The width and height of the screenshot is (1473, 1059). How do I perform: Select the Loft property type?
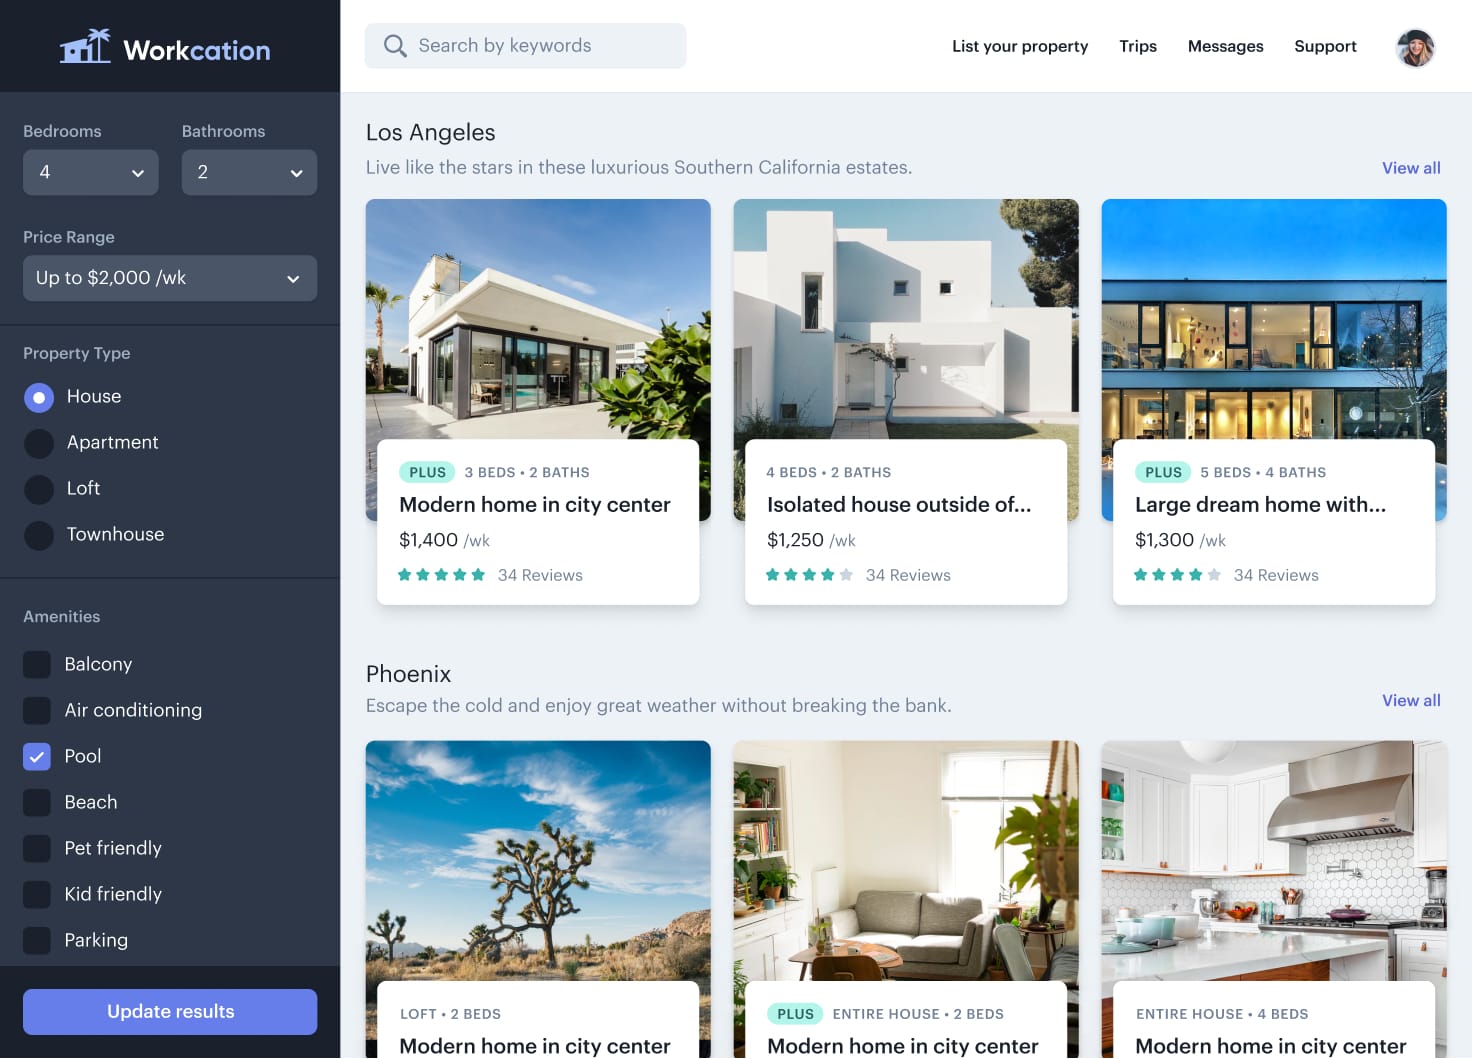click(38, 489)
